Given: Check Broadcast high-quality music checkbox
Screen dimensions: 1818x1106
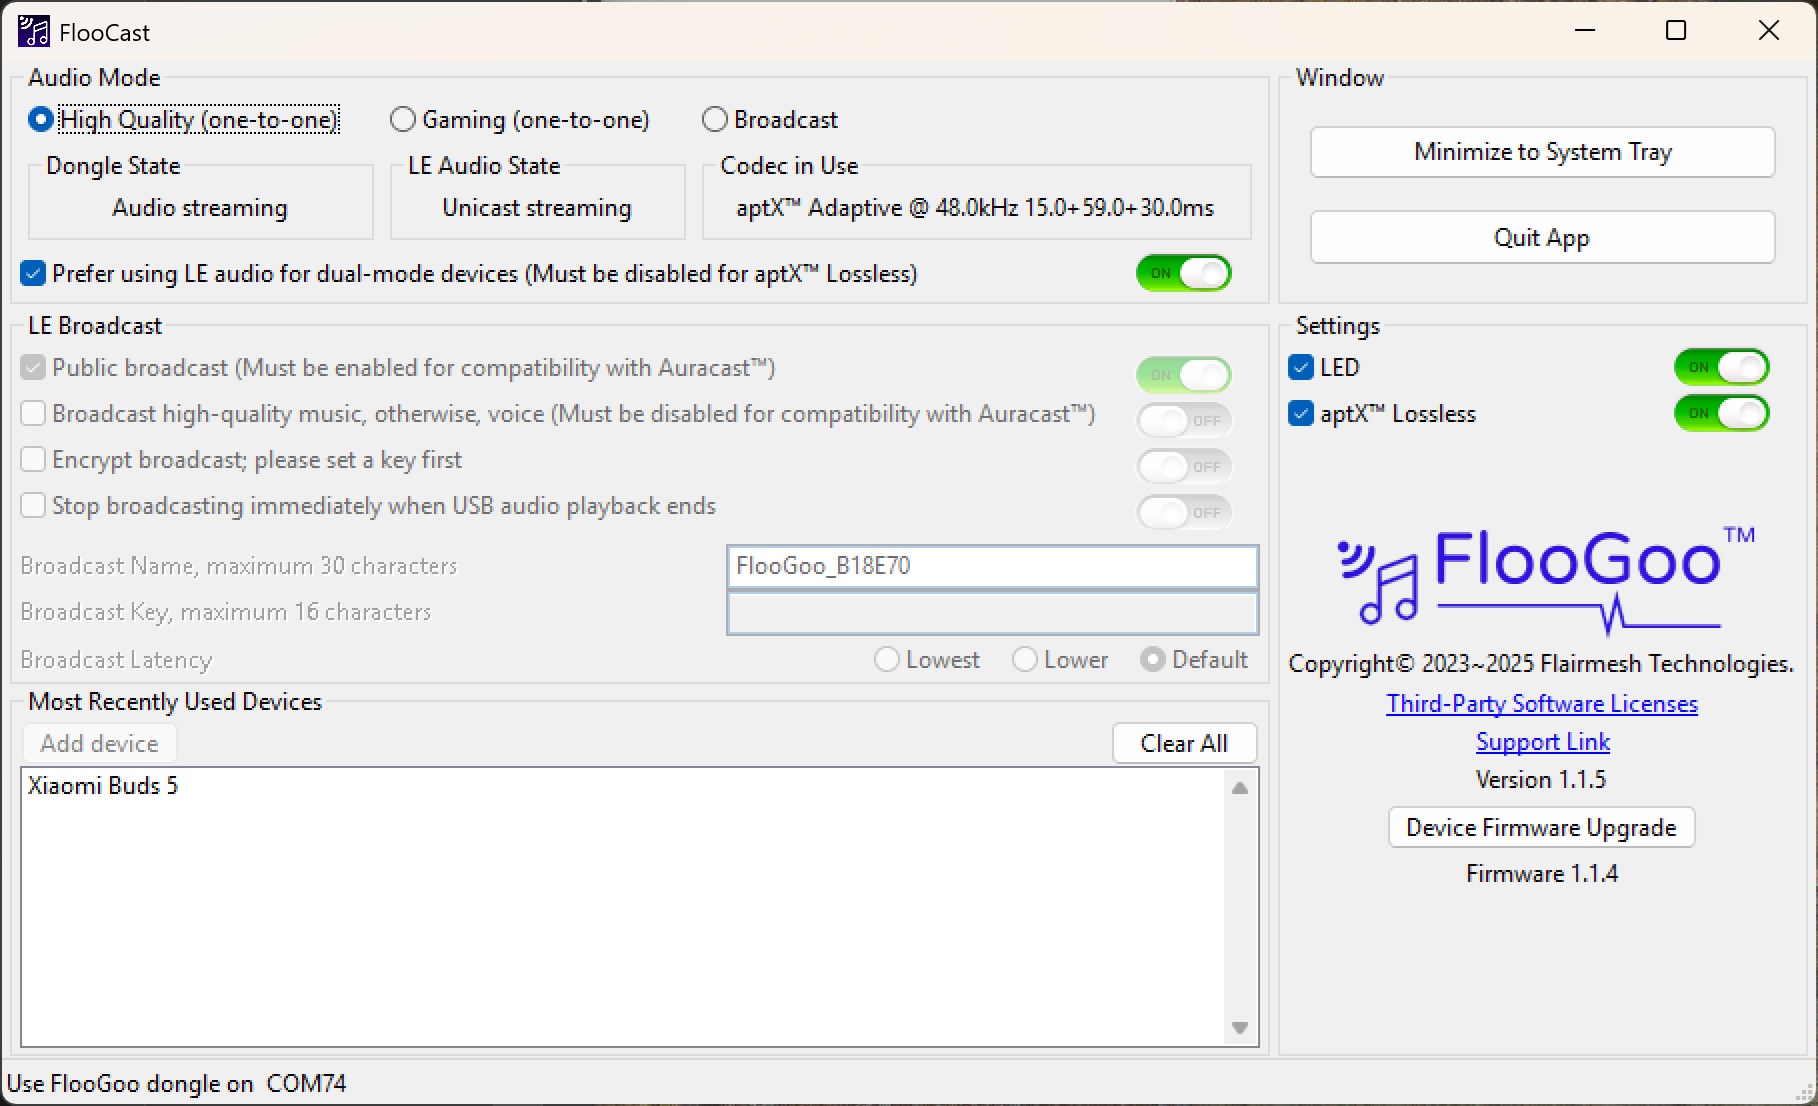Looking at the screenshot, I should 33,413.
